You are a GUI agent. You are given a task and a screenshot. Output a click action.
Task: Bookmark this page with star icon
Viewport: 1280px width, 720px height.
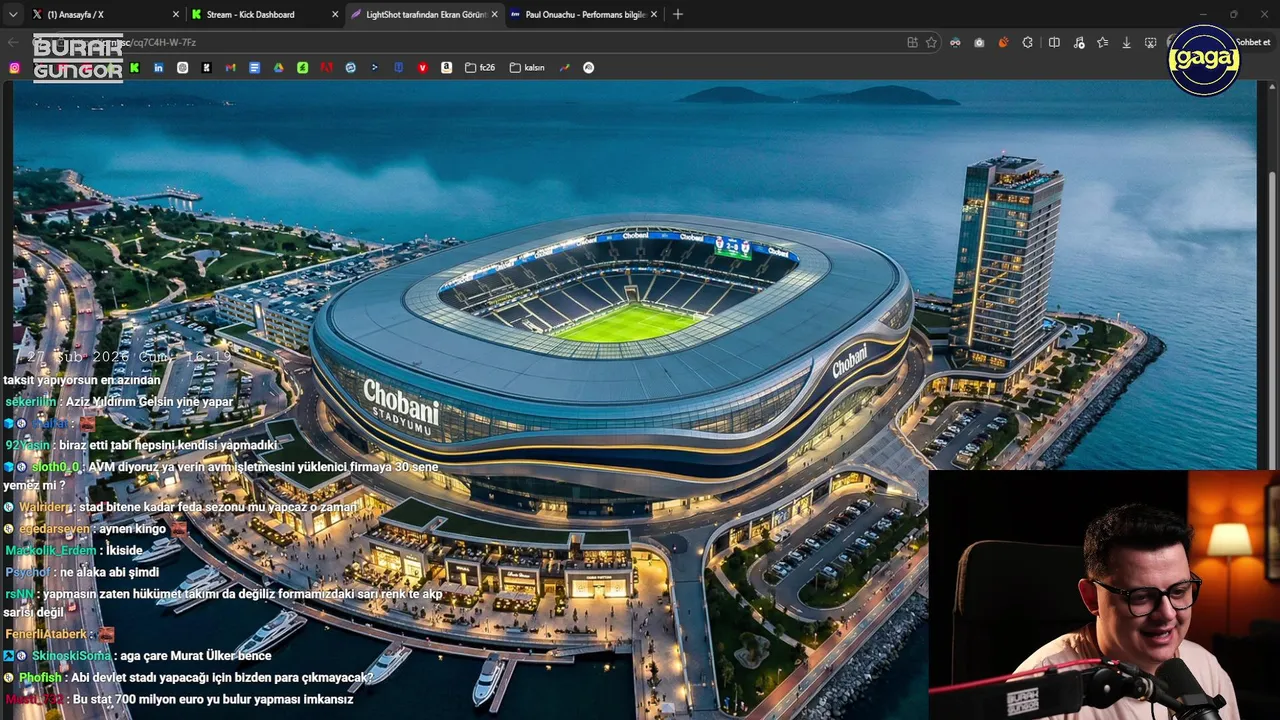point(931,42)
